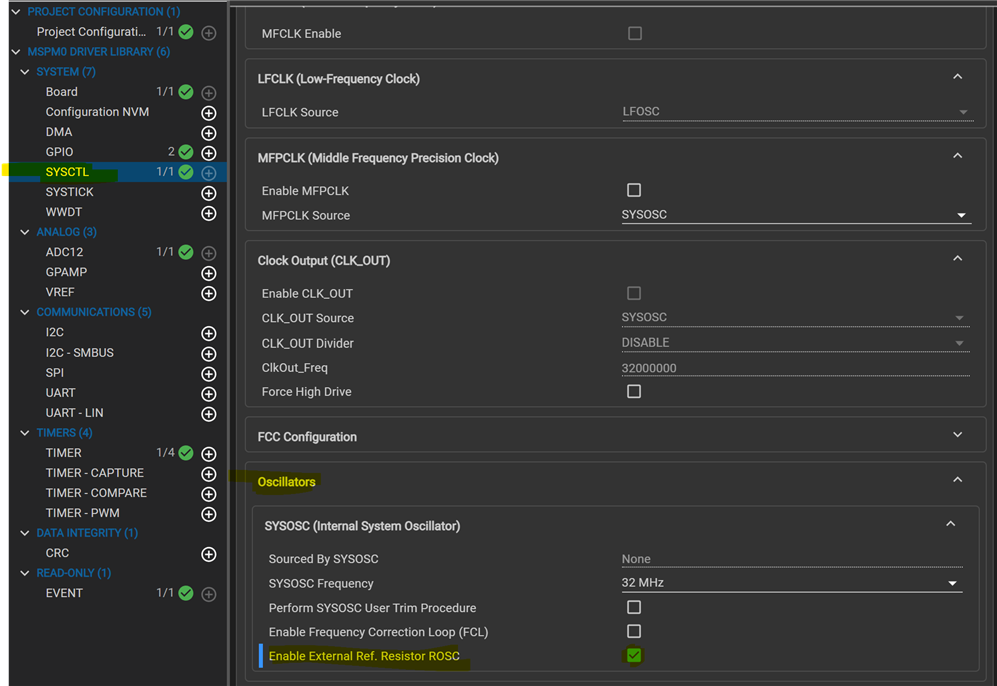
Task: Open the Project Configuration tree entry
Action: (91, 31)
